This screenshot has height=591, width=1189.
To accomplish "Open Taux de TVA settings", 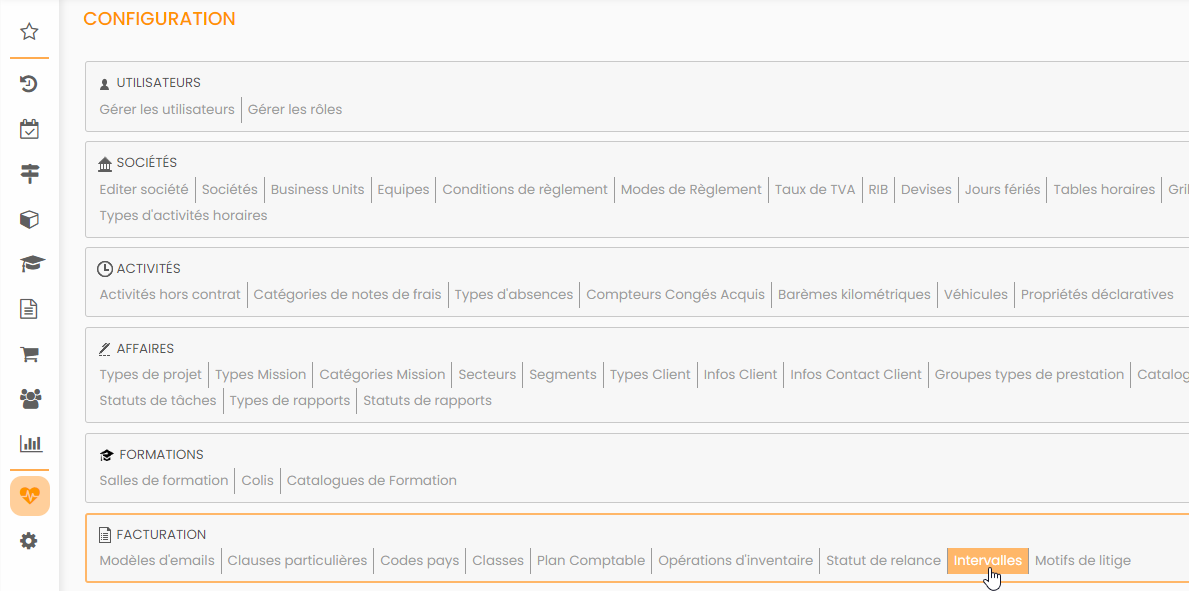I will point(814,189).
